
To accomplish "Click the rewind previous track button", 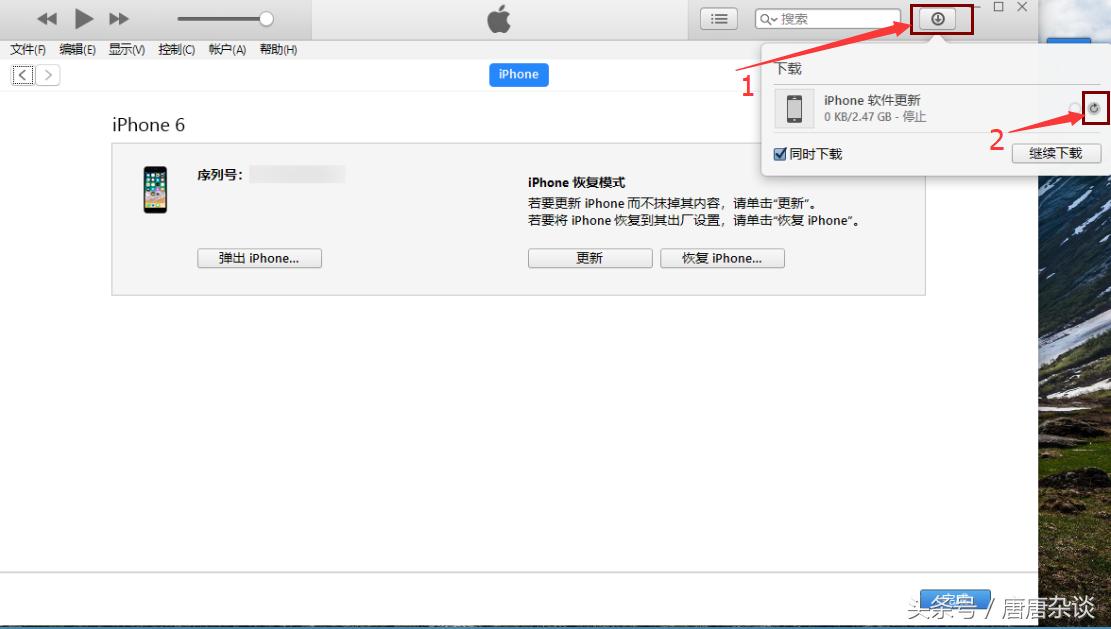I will point(47,19).
